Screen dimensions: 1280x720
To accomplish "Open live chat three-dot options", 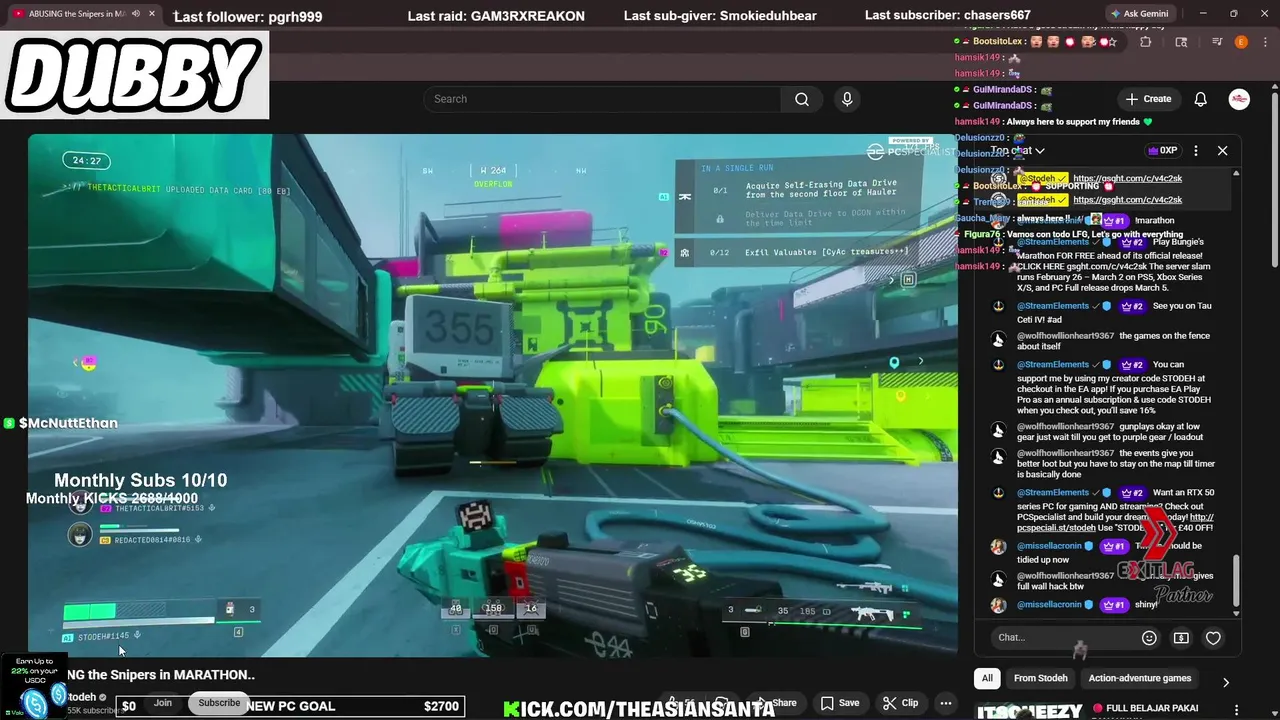I will (x=1196, y=151).
